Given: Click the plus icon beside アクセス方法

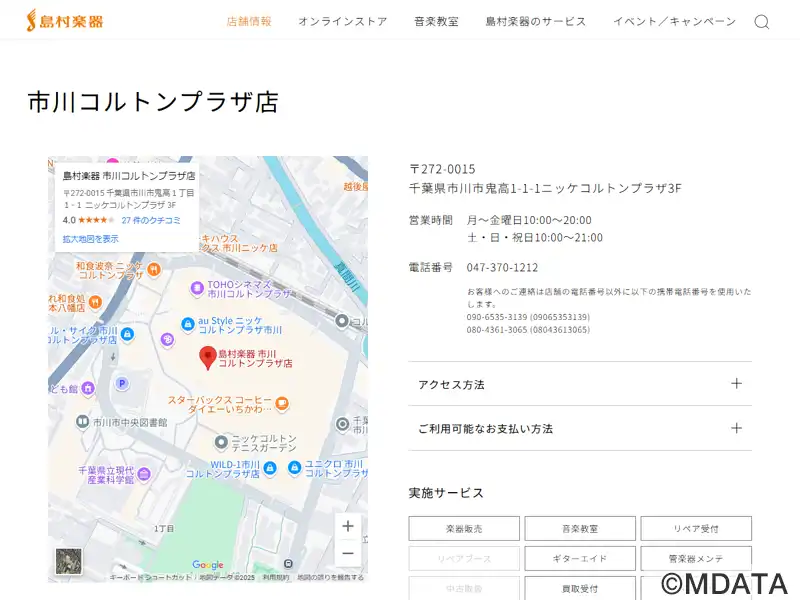Looking at the screenshot, I should click(x=736, y=384).
